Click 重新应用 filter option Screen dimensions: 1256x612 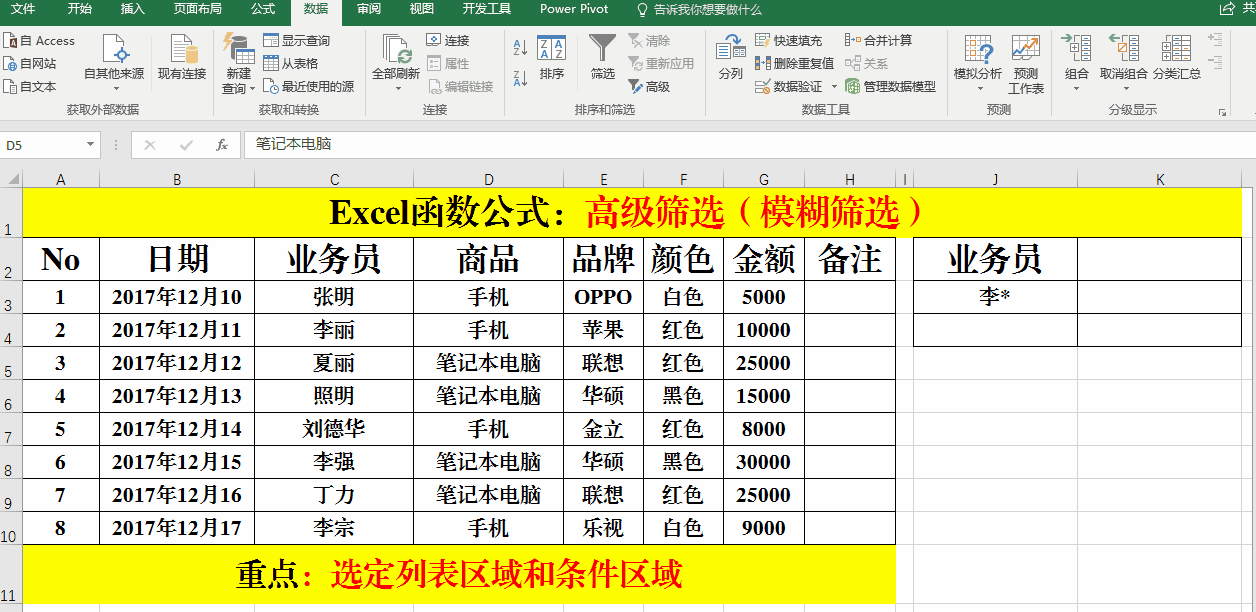pos(661,64)
